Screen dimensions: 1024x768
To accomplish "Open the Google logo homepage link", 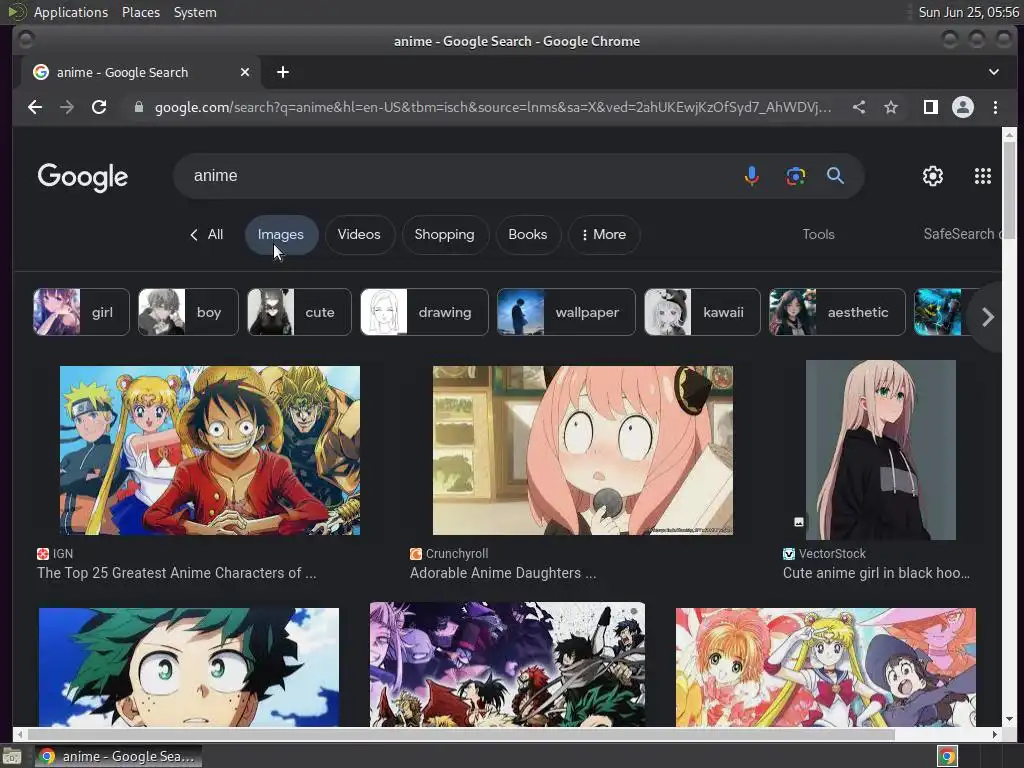I will click(83, 177).
